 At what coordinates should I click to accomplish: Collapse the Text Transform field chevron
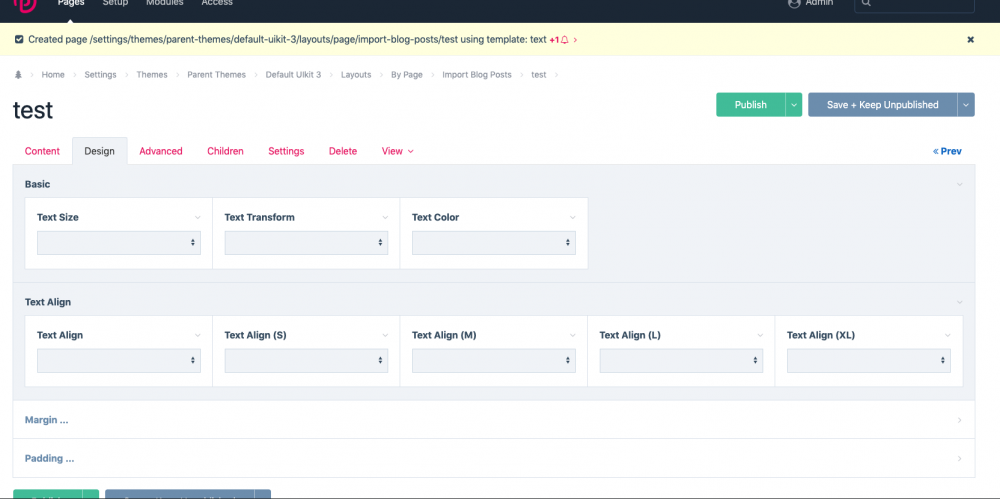coord(385,218)
